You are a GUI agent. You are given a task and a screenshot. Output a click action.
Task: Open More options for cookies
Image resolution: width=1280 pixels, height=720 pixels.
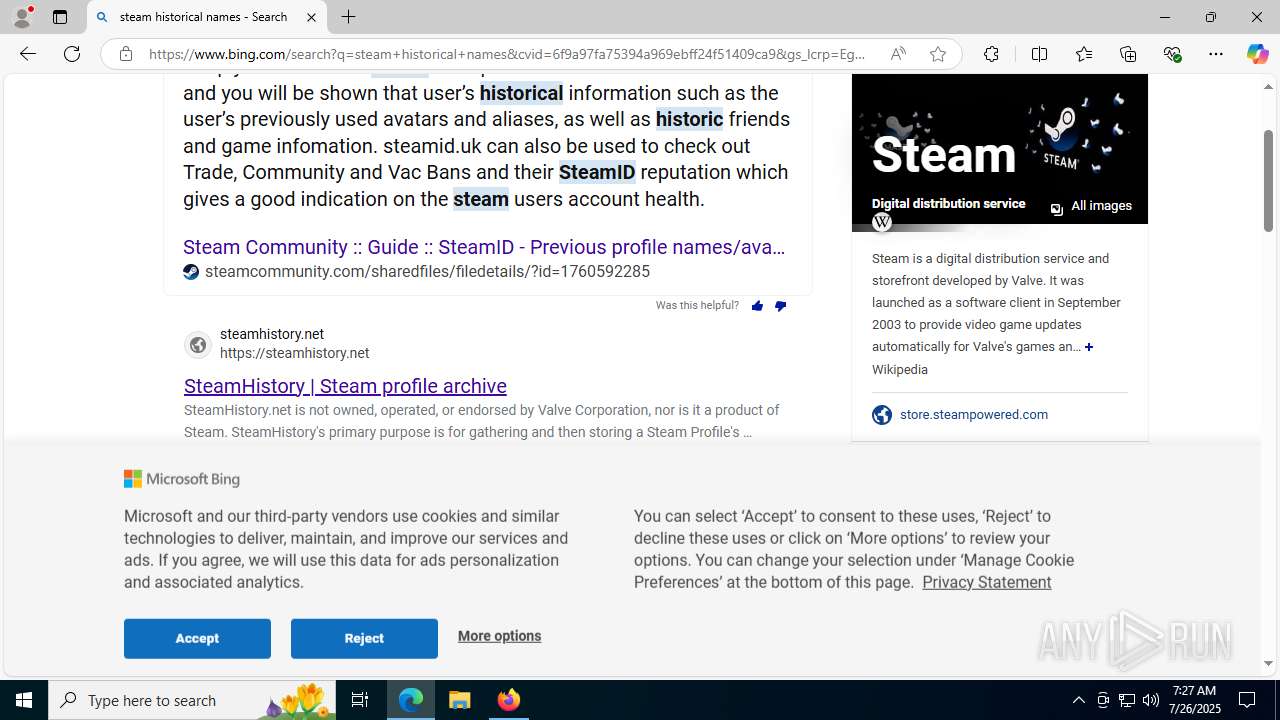(x=499, y=636)
